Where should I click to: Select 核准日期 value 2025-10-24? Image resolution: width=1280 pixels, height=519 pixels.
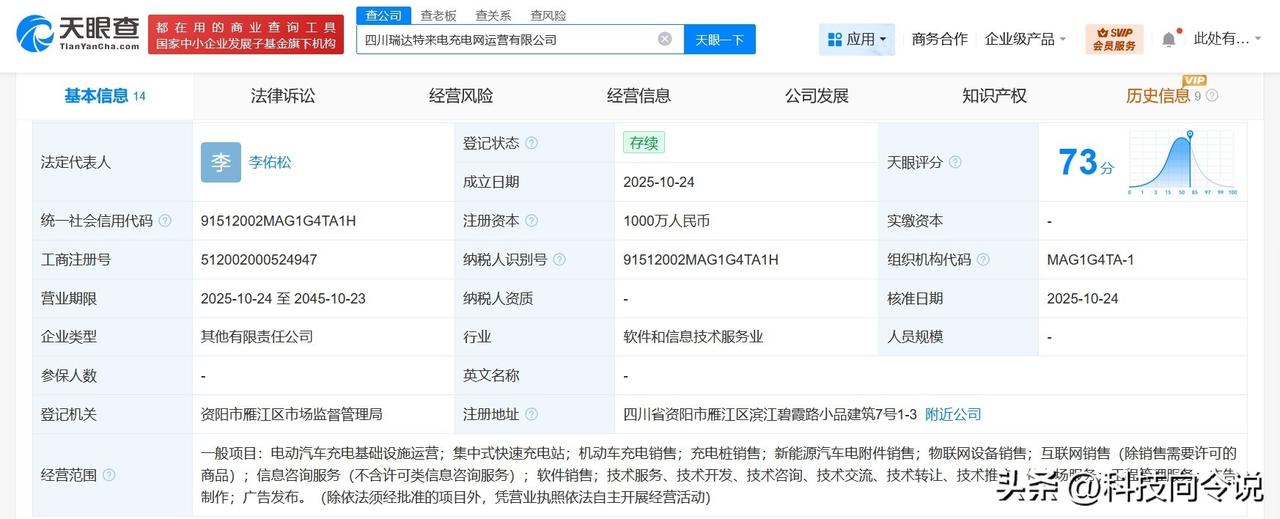tap(1082, 298)
